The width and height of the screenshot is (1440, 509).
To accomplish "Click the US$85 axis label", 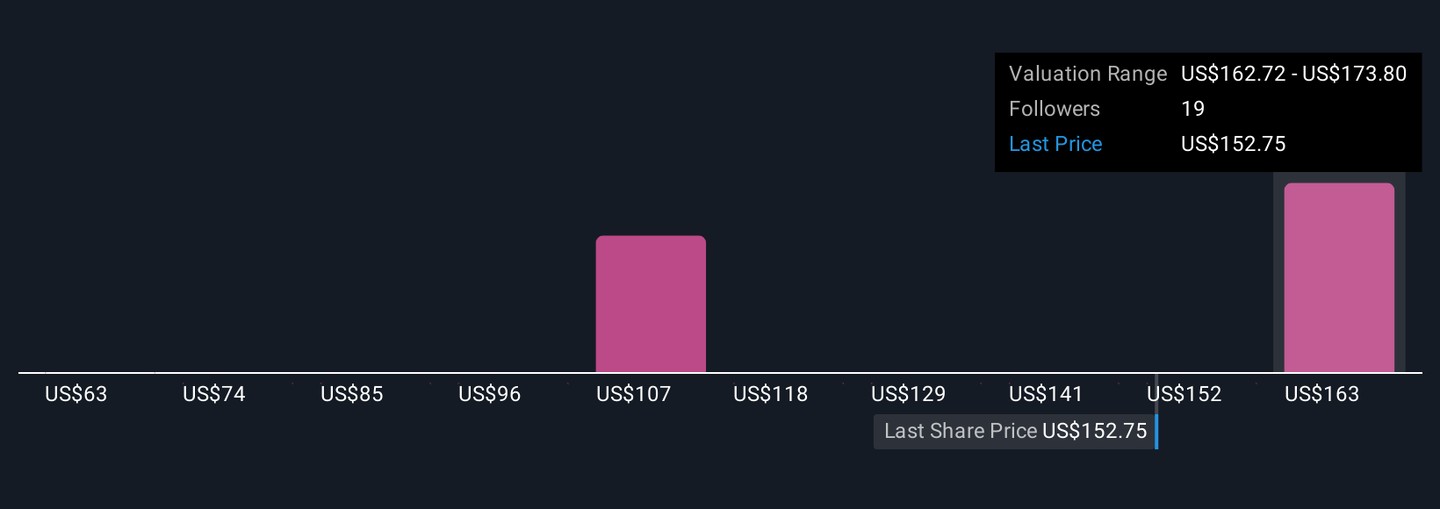I will (352, 394).
